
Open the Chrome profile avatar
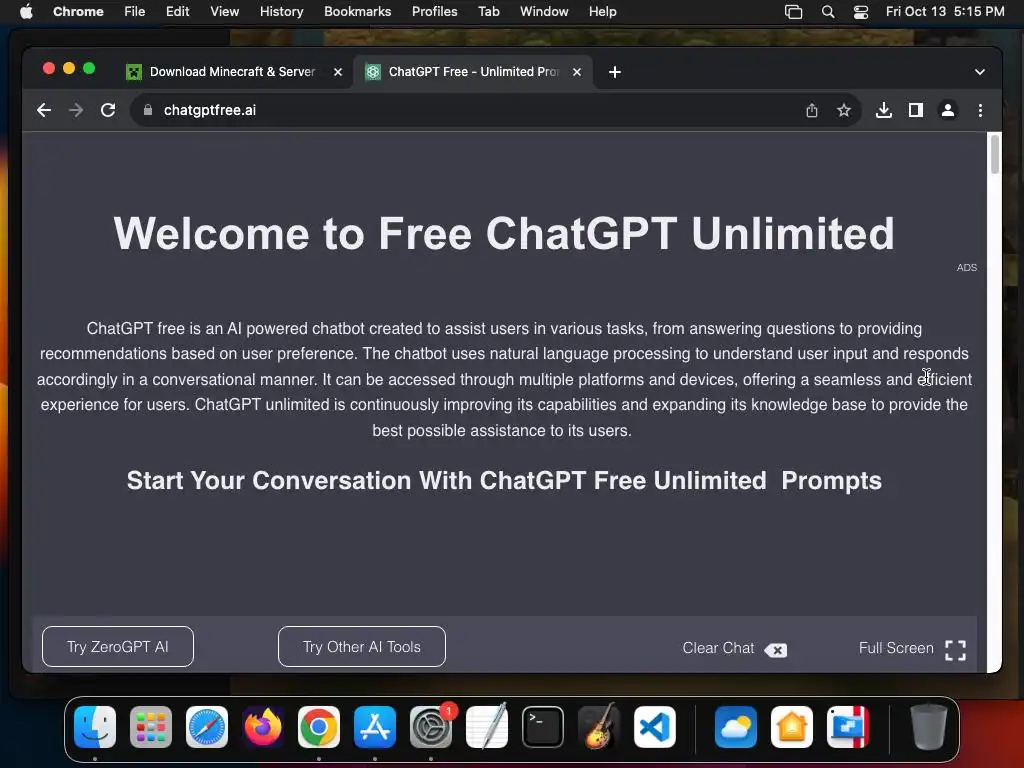[948, 110]
